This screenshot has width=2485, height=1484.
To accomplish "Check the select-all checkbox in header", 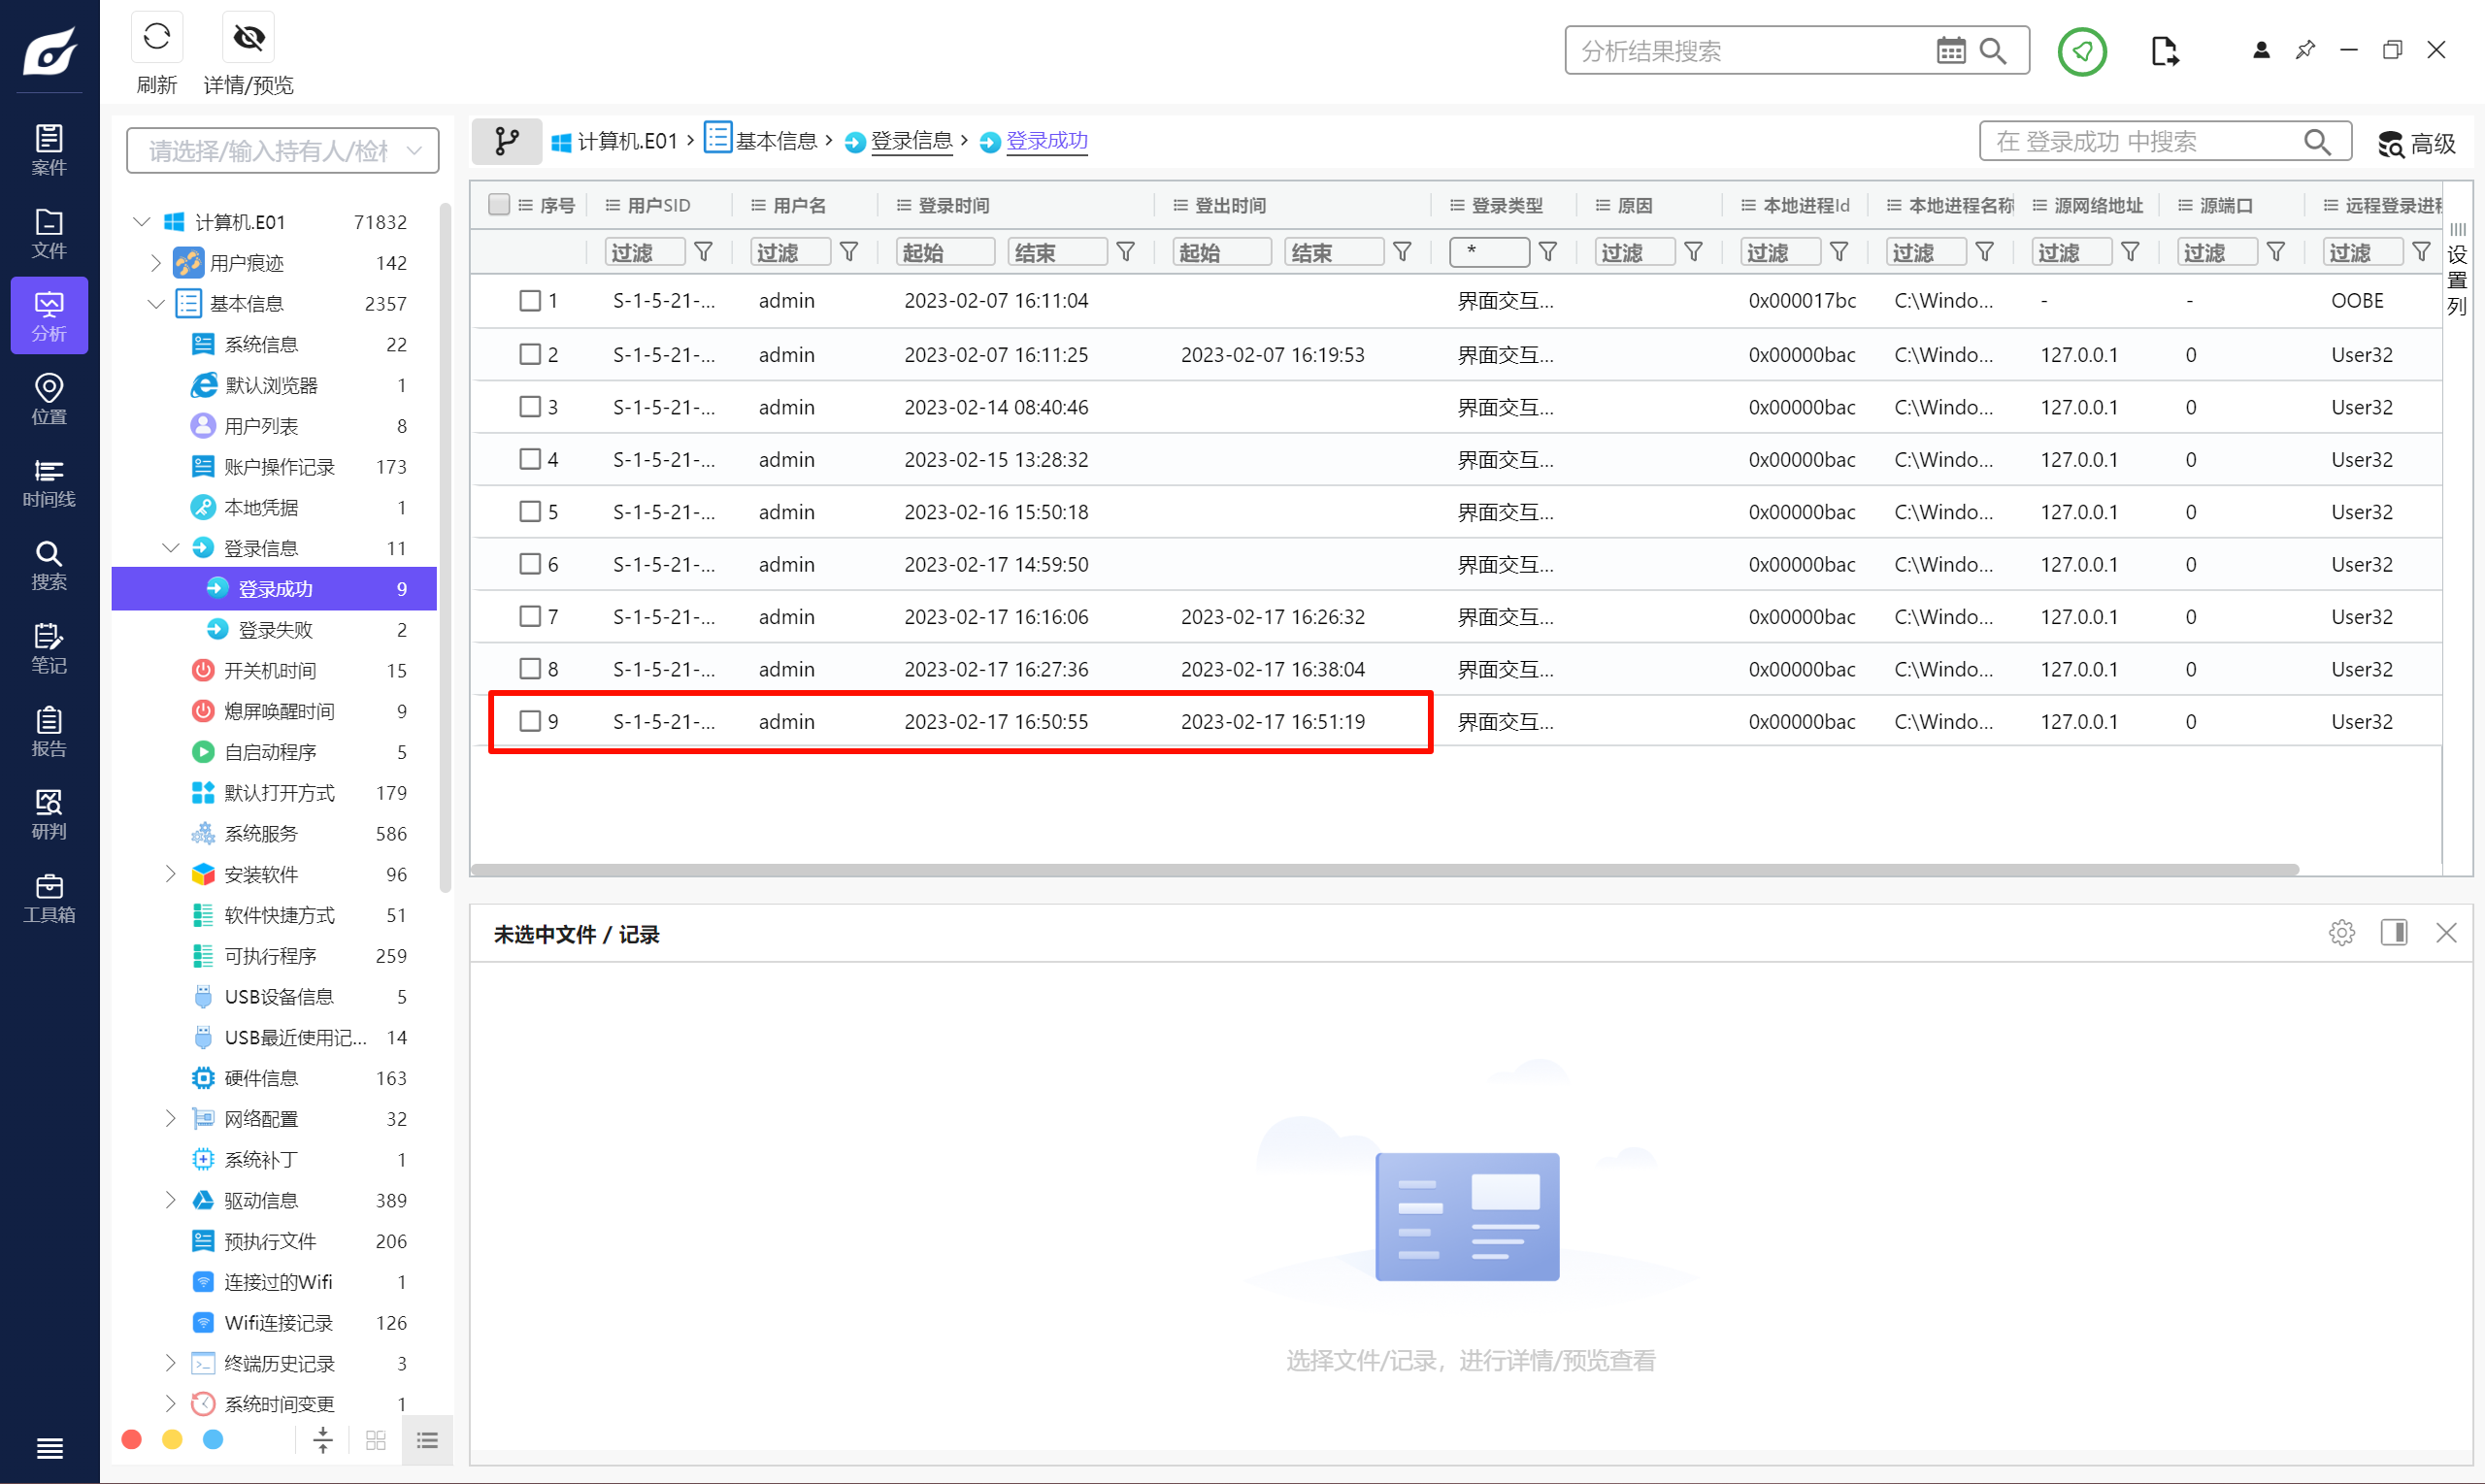I will pos(499,204).
